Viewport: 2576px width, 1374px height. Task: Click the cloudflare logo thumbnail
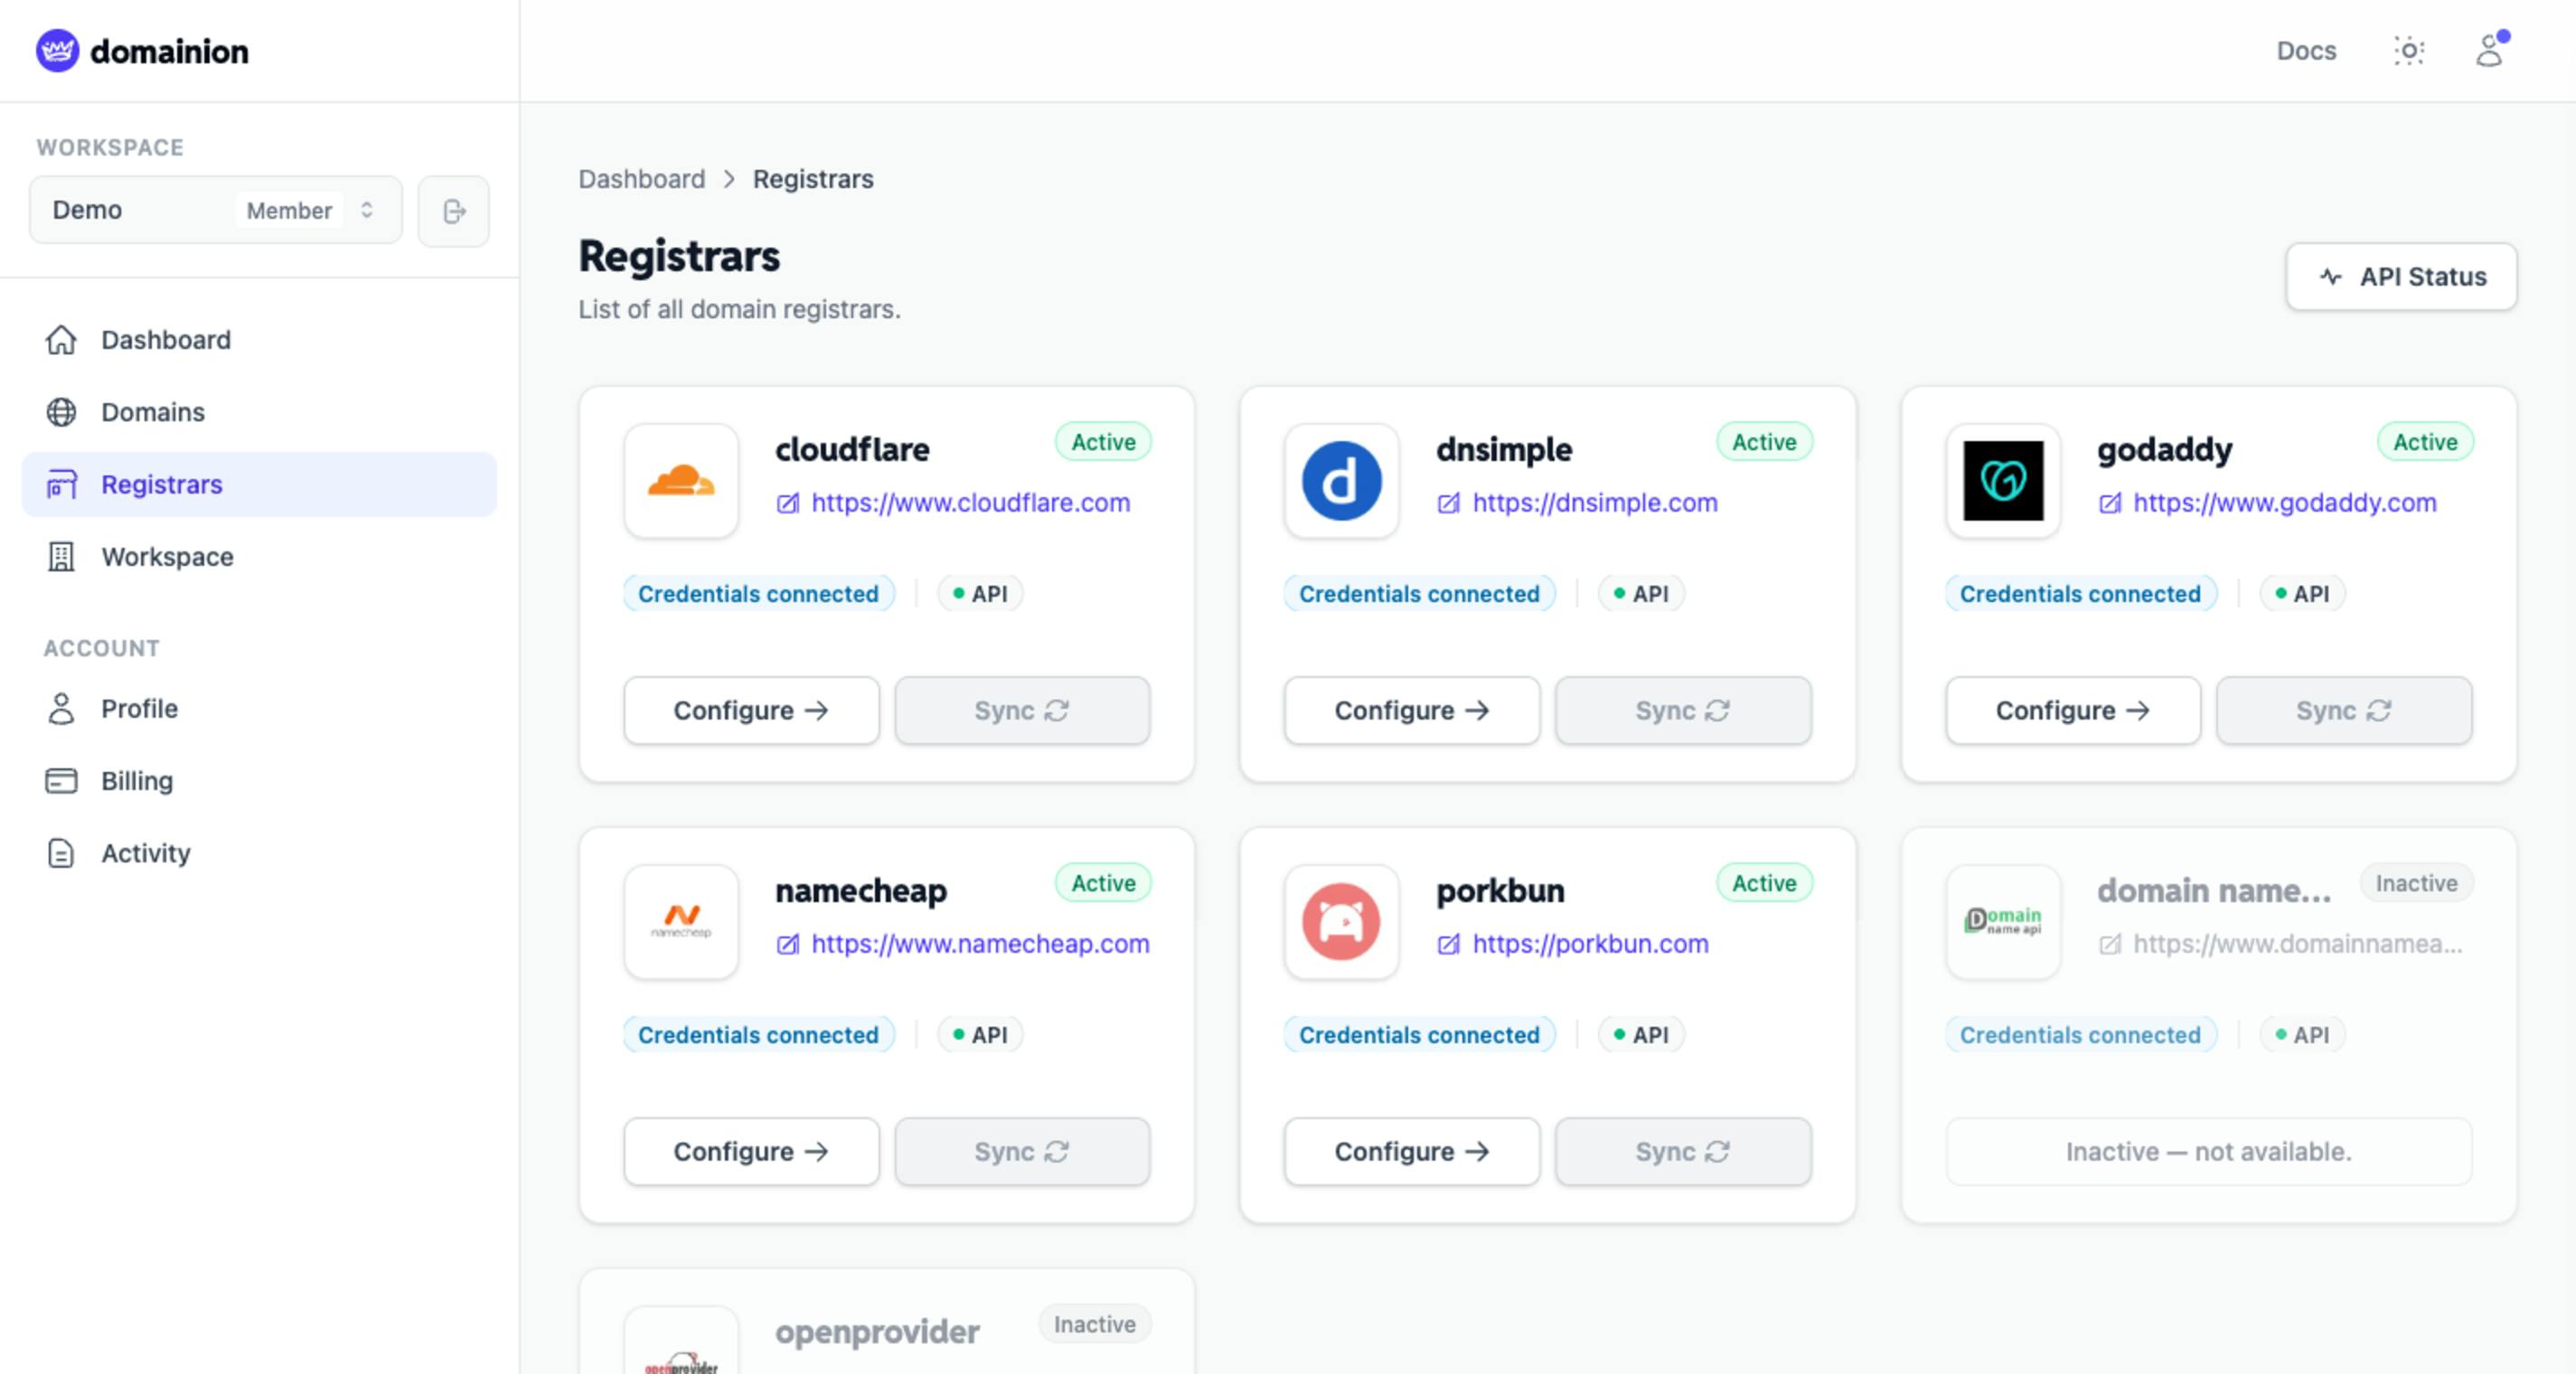[681, 481]
